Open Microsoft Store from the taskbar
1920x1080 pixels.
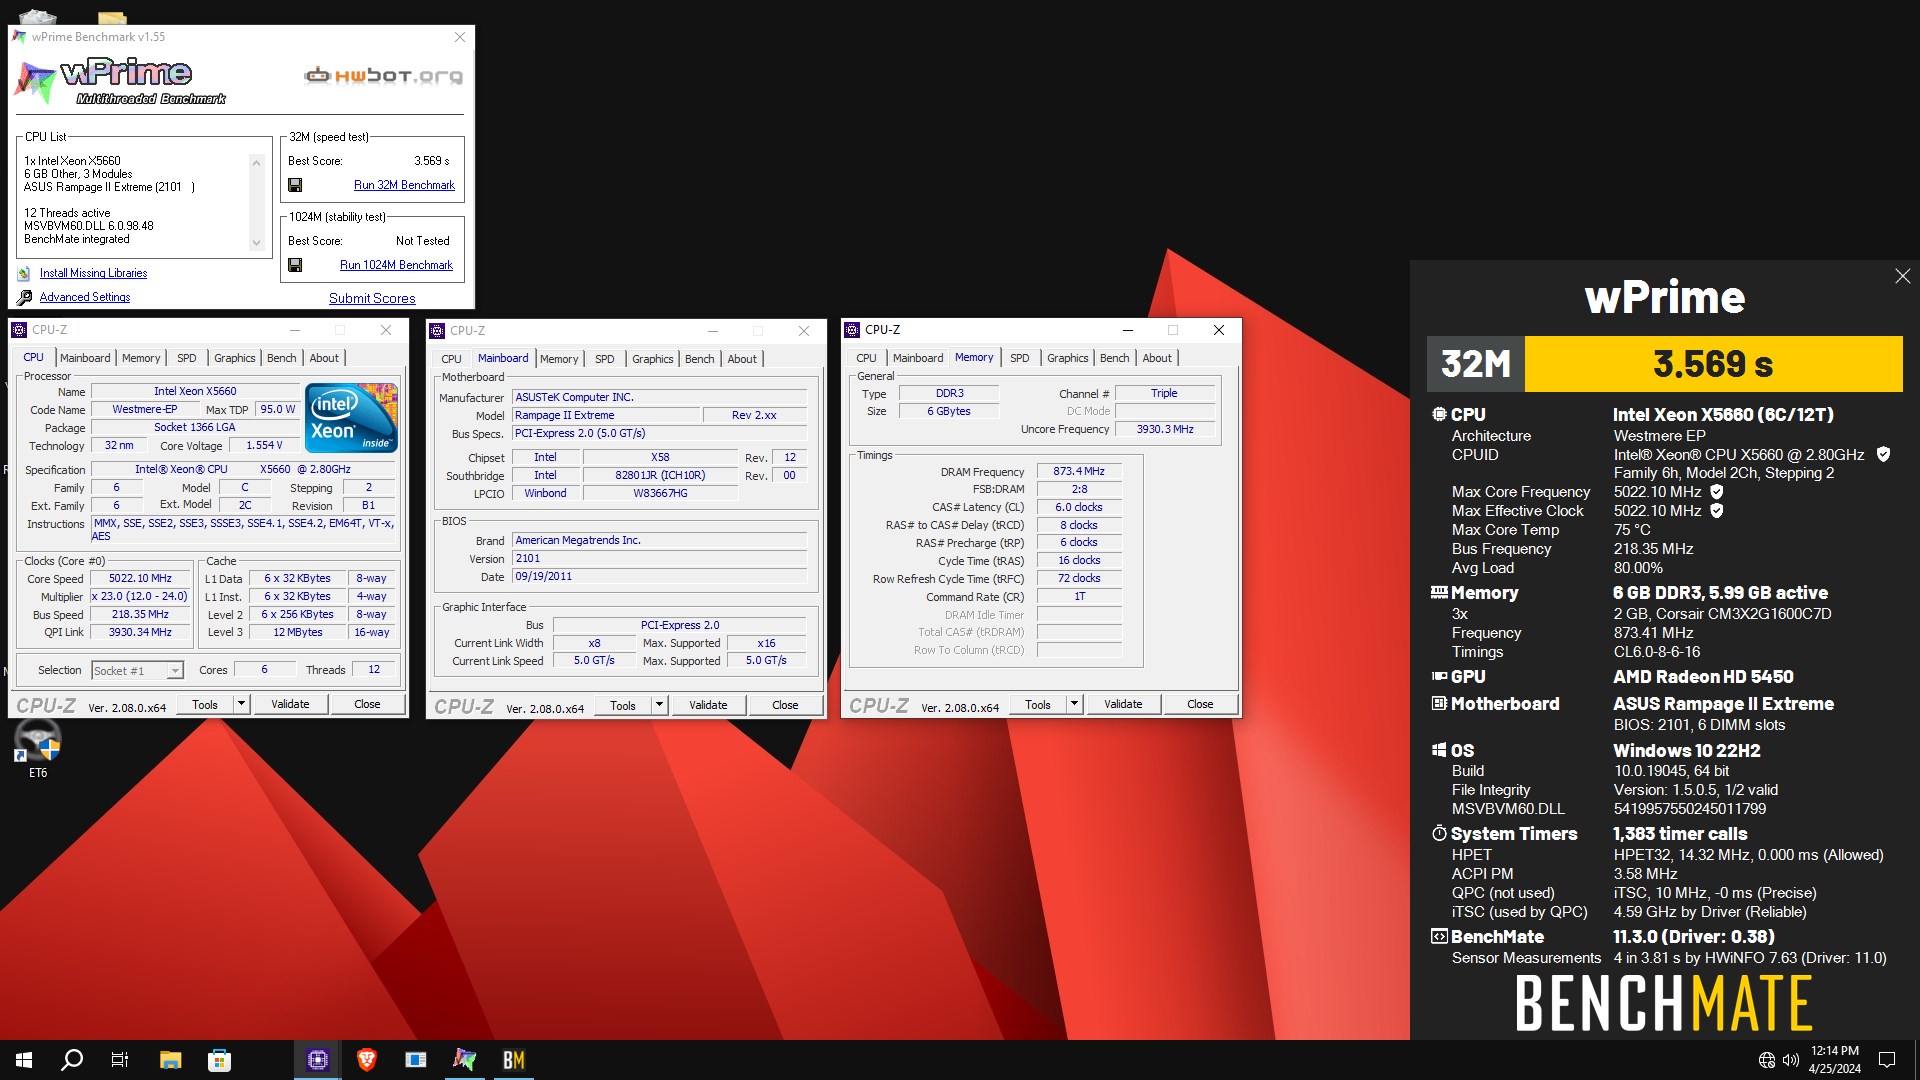click(x=219, y=1060)
